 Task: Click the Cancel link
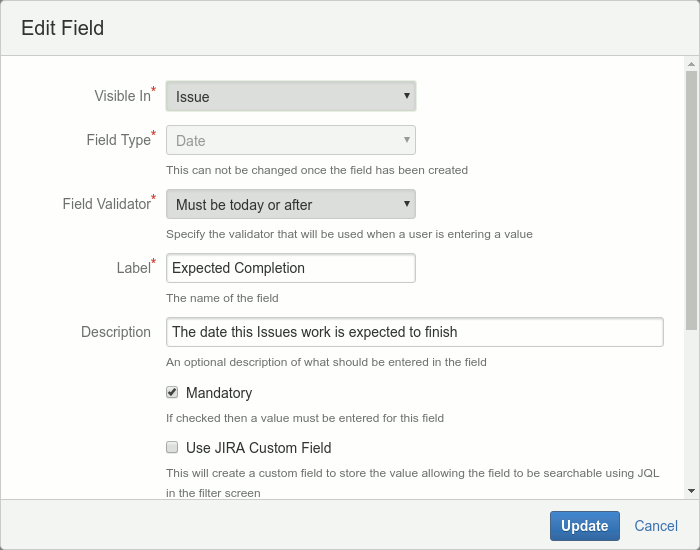tap(656, 526)
